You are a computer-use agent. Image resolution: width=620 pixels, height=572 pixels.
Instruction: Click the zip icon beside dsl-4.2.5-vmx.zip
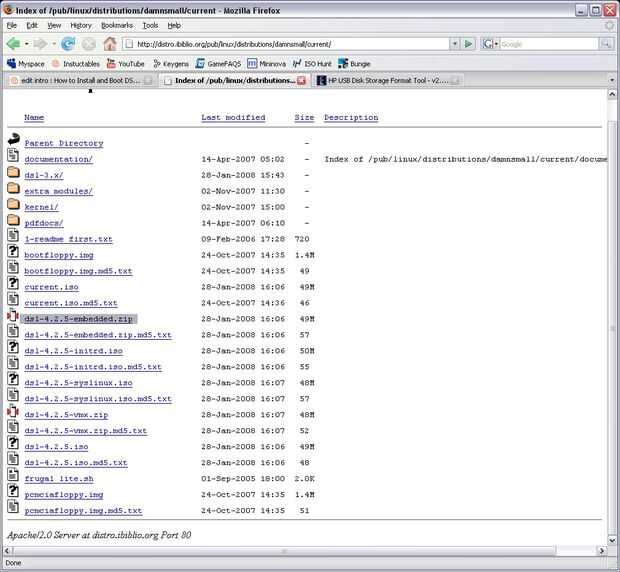tap(13, 412)
